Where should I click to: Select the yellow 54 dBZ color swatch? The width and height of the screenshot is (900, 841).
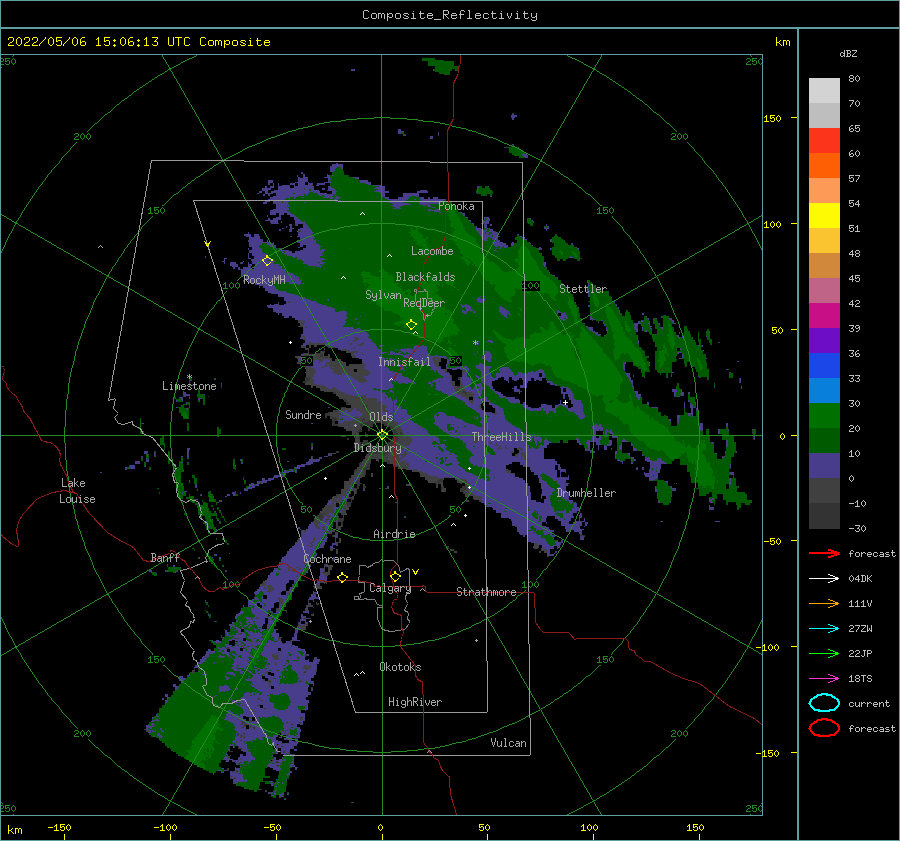pos(824,216)
